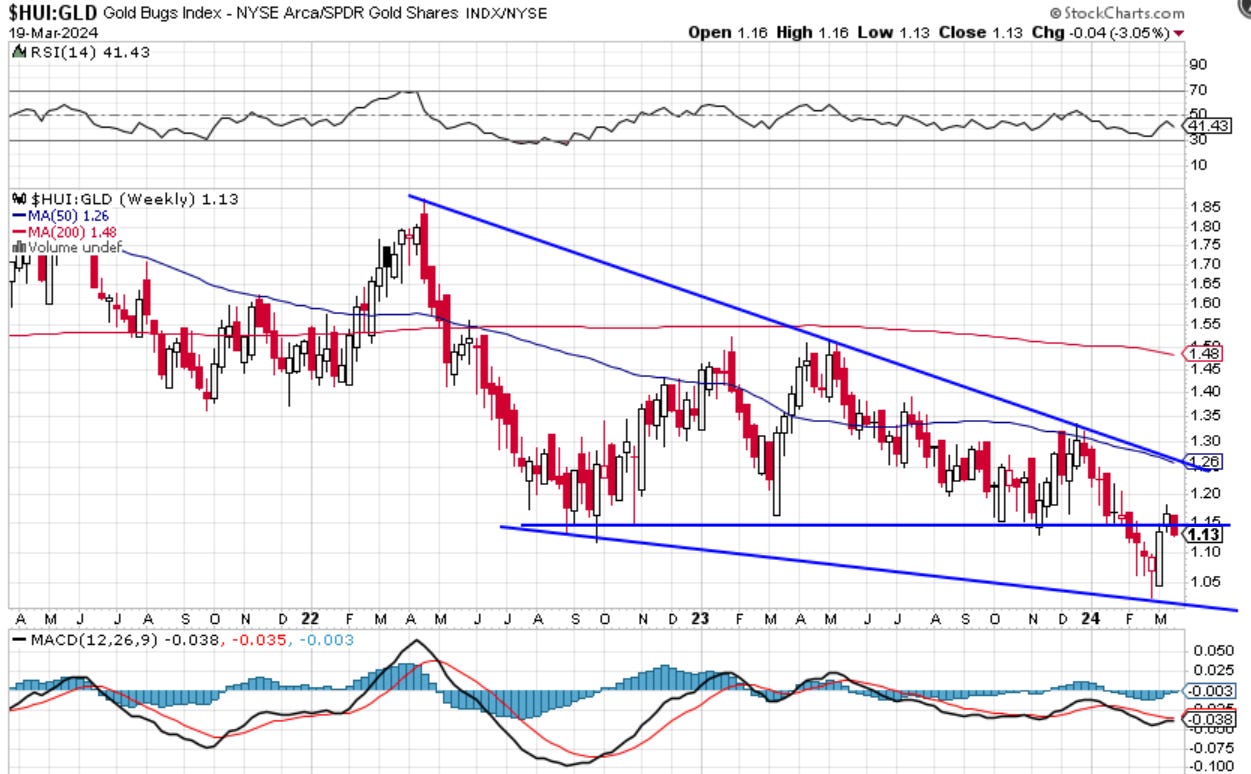The height and width of the screenshot is (774, 1251).
Task: Click the red down-arrow after the Chg value
Action: pyautogui.click(x=1178, y=33)
